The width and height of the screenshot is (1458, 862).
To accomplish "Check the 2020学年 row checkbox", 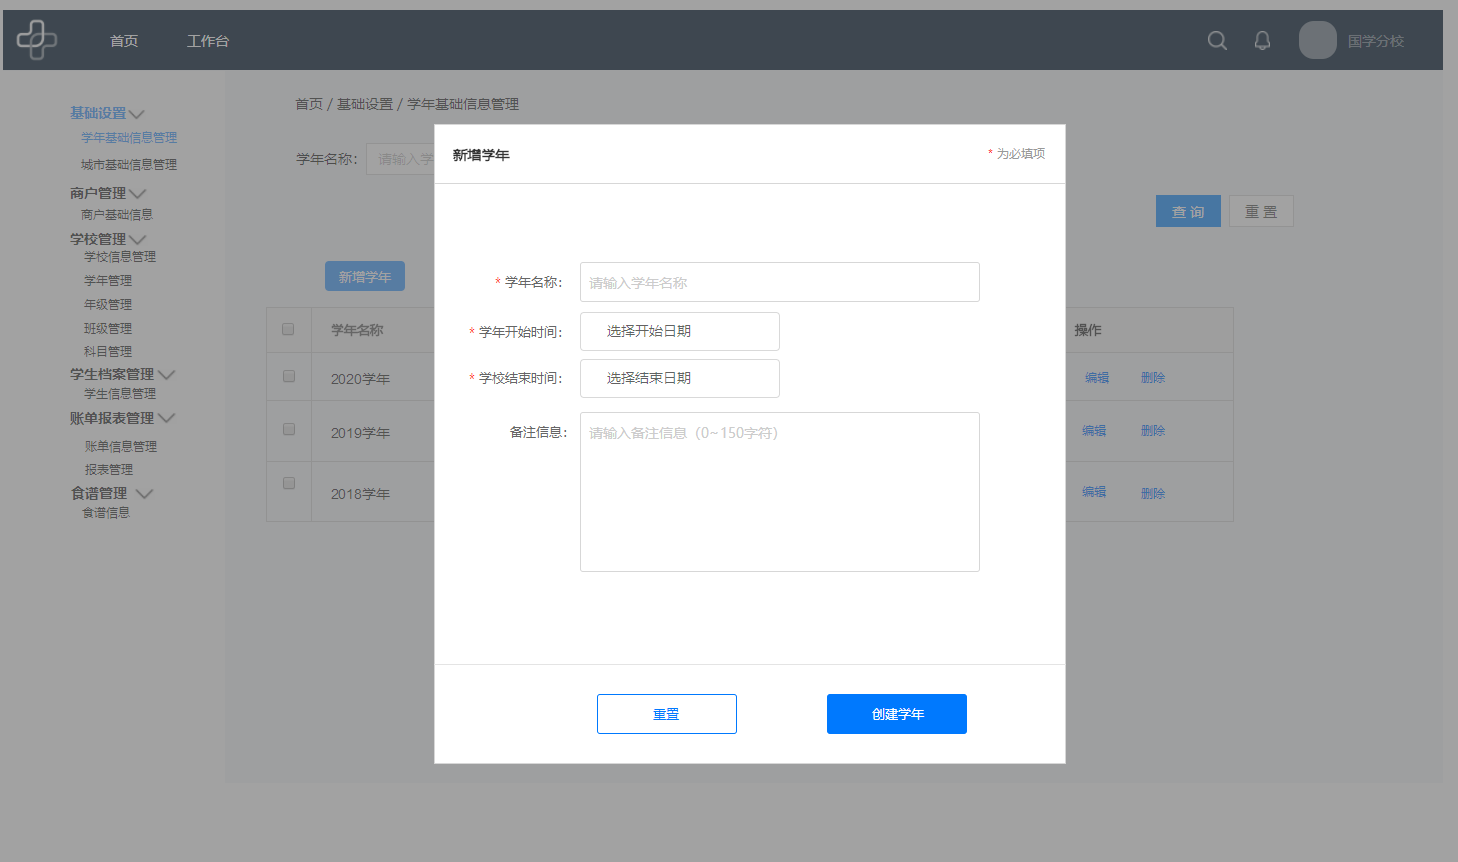I will 289,376.
